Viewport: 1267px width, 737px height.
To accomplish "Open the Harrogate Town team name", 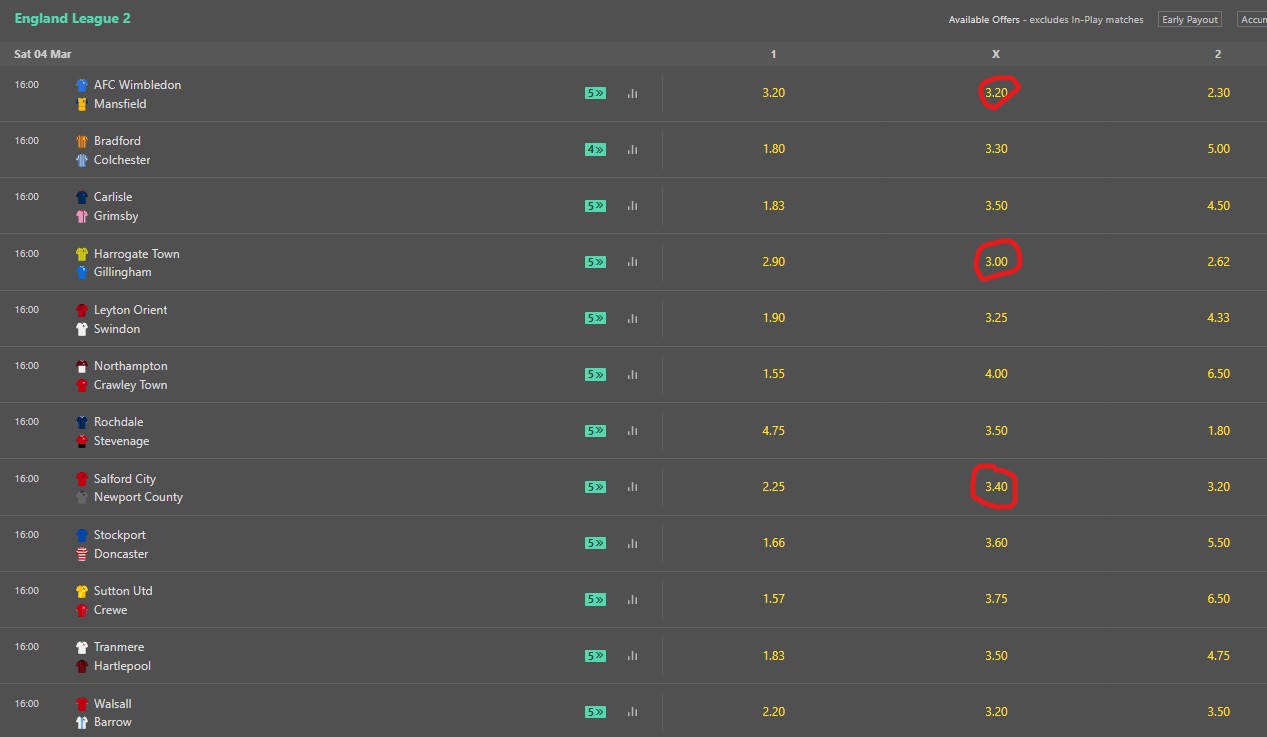I will (136, 254).
